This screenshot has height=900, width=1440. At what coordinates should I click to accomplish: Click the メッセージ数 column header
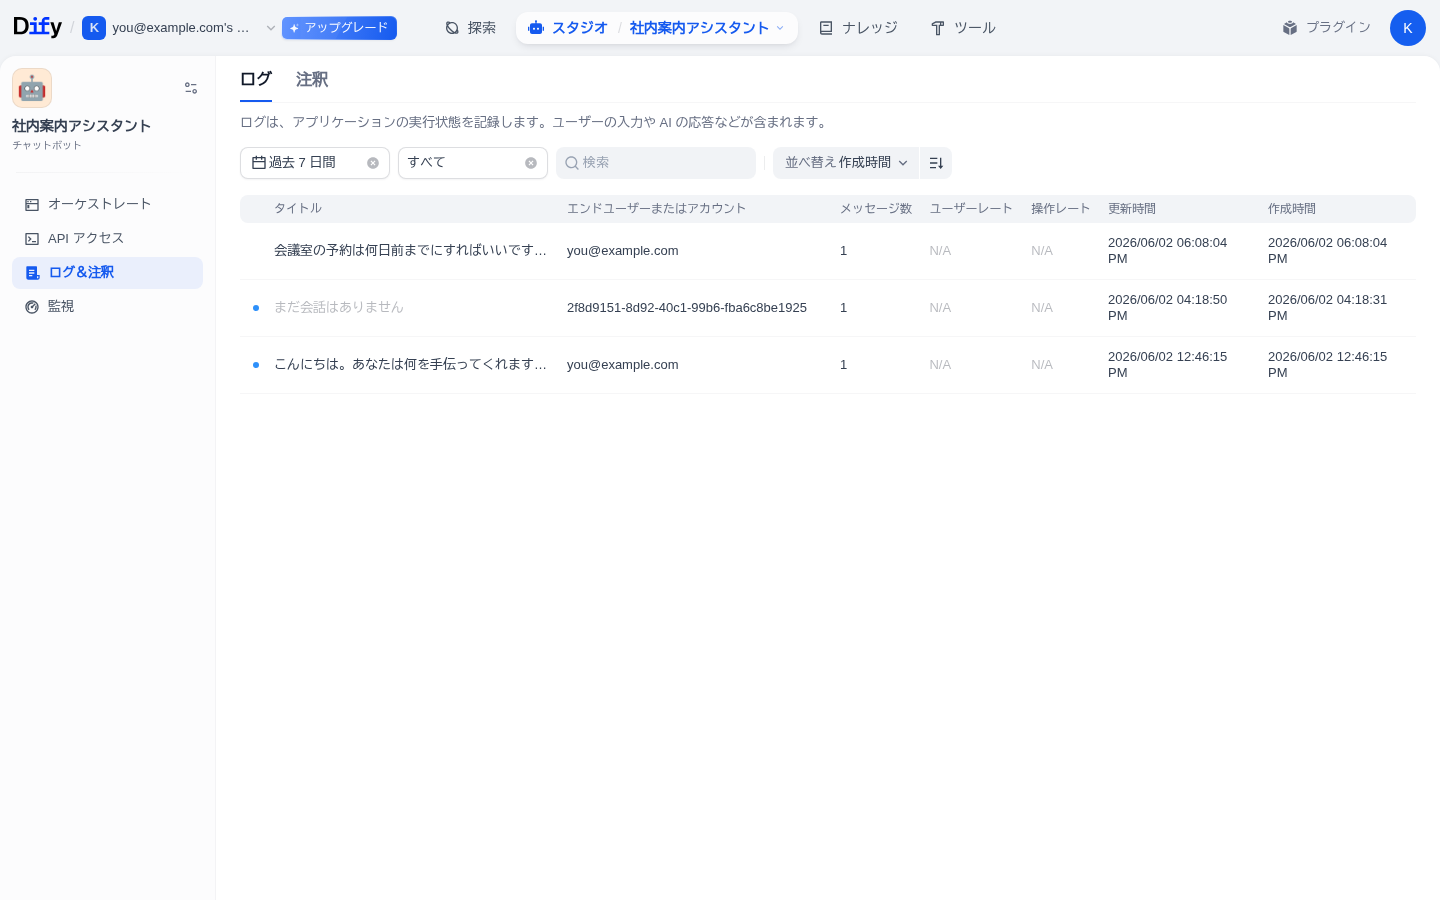[876, 209]
